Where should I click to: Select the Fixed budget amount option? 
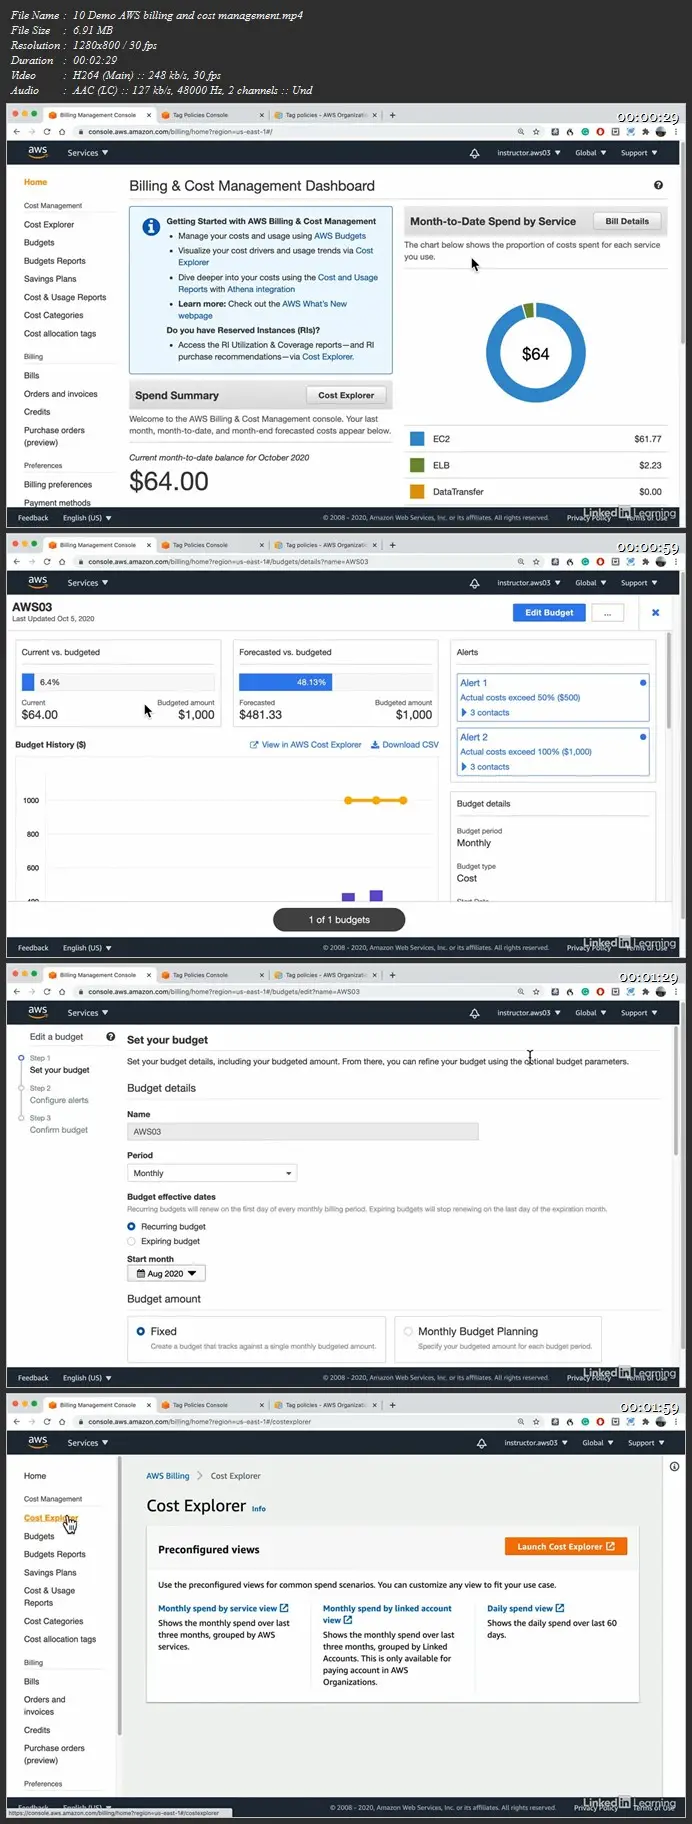click(140, 1331)
